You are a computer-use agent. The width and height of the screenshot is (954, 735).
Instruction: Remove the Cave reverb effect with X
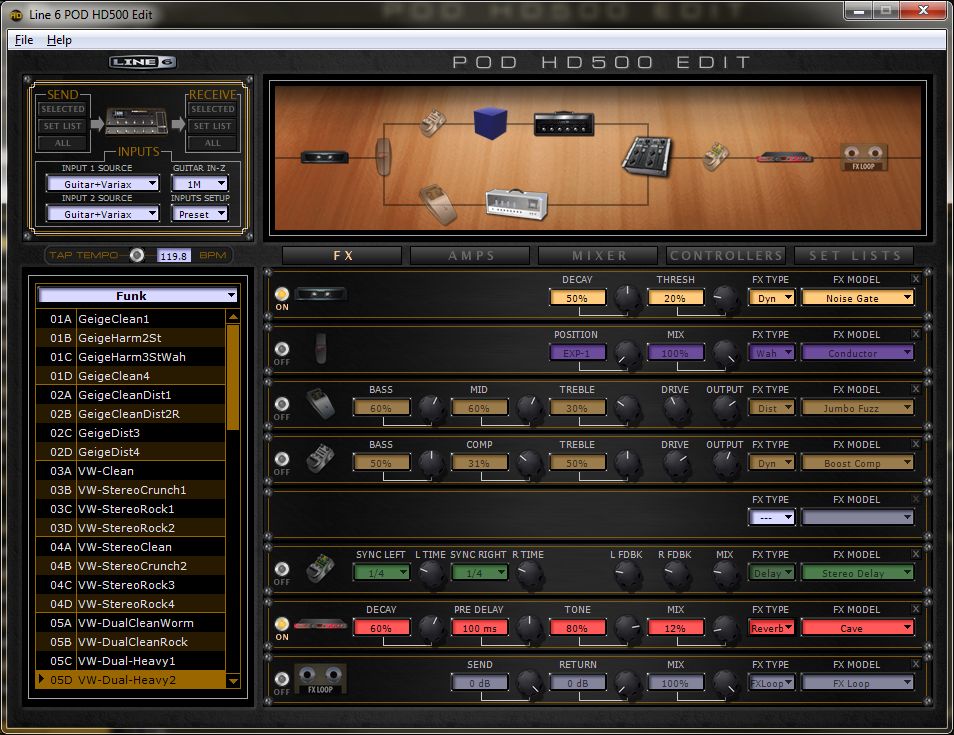(916, 609)
